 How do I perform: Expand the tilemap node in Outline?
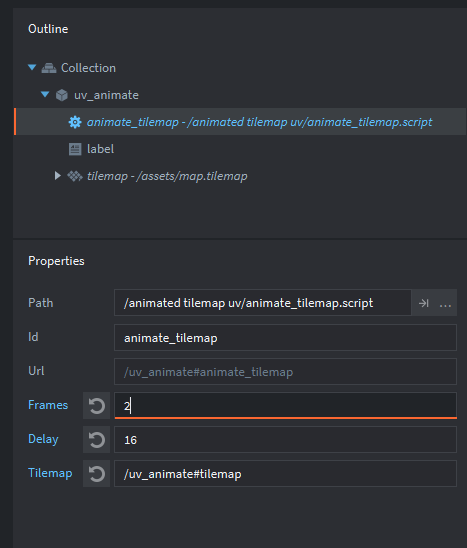58,175
